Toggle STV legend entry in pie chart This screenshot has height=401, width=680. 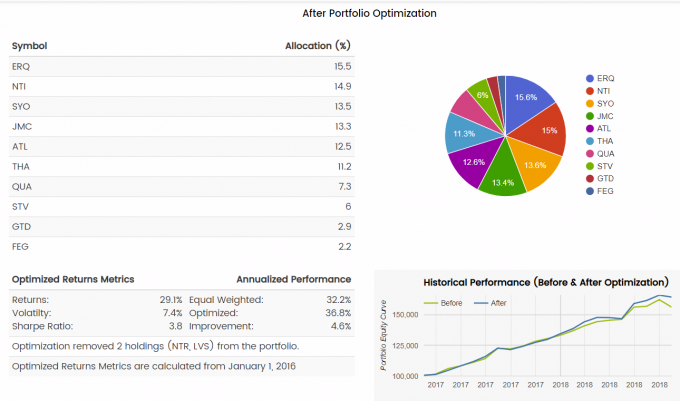click(599, 166)
